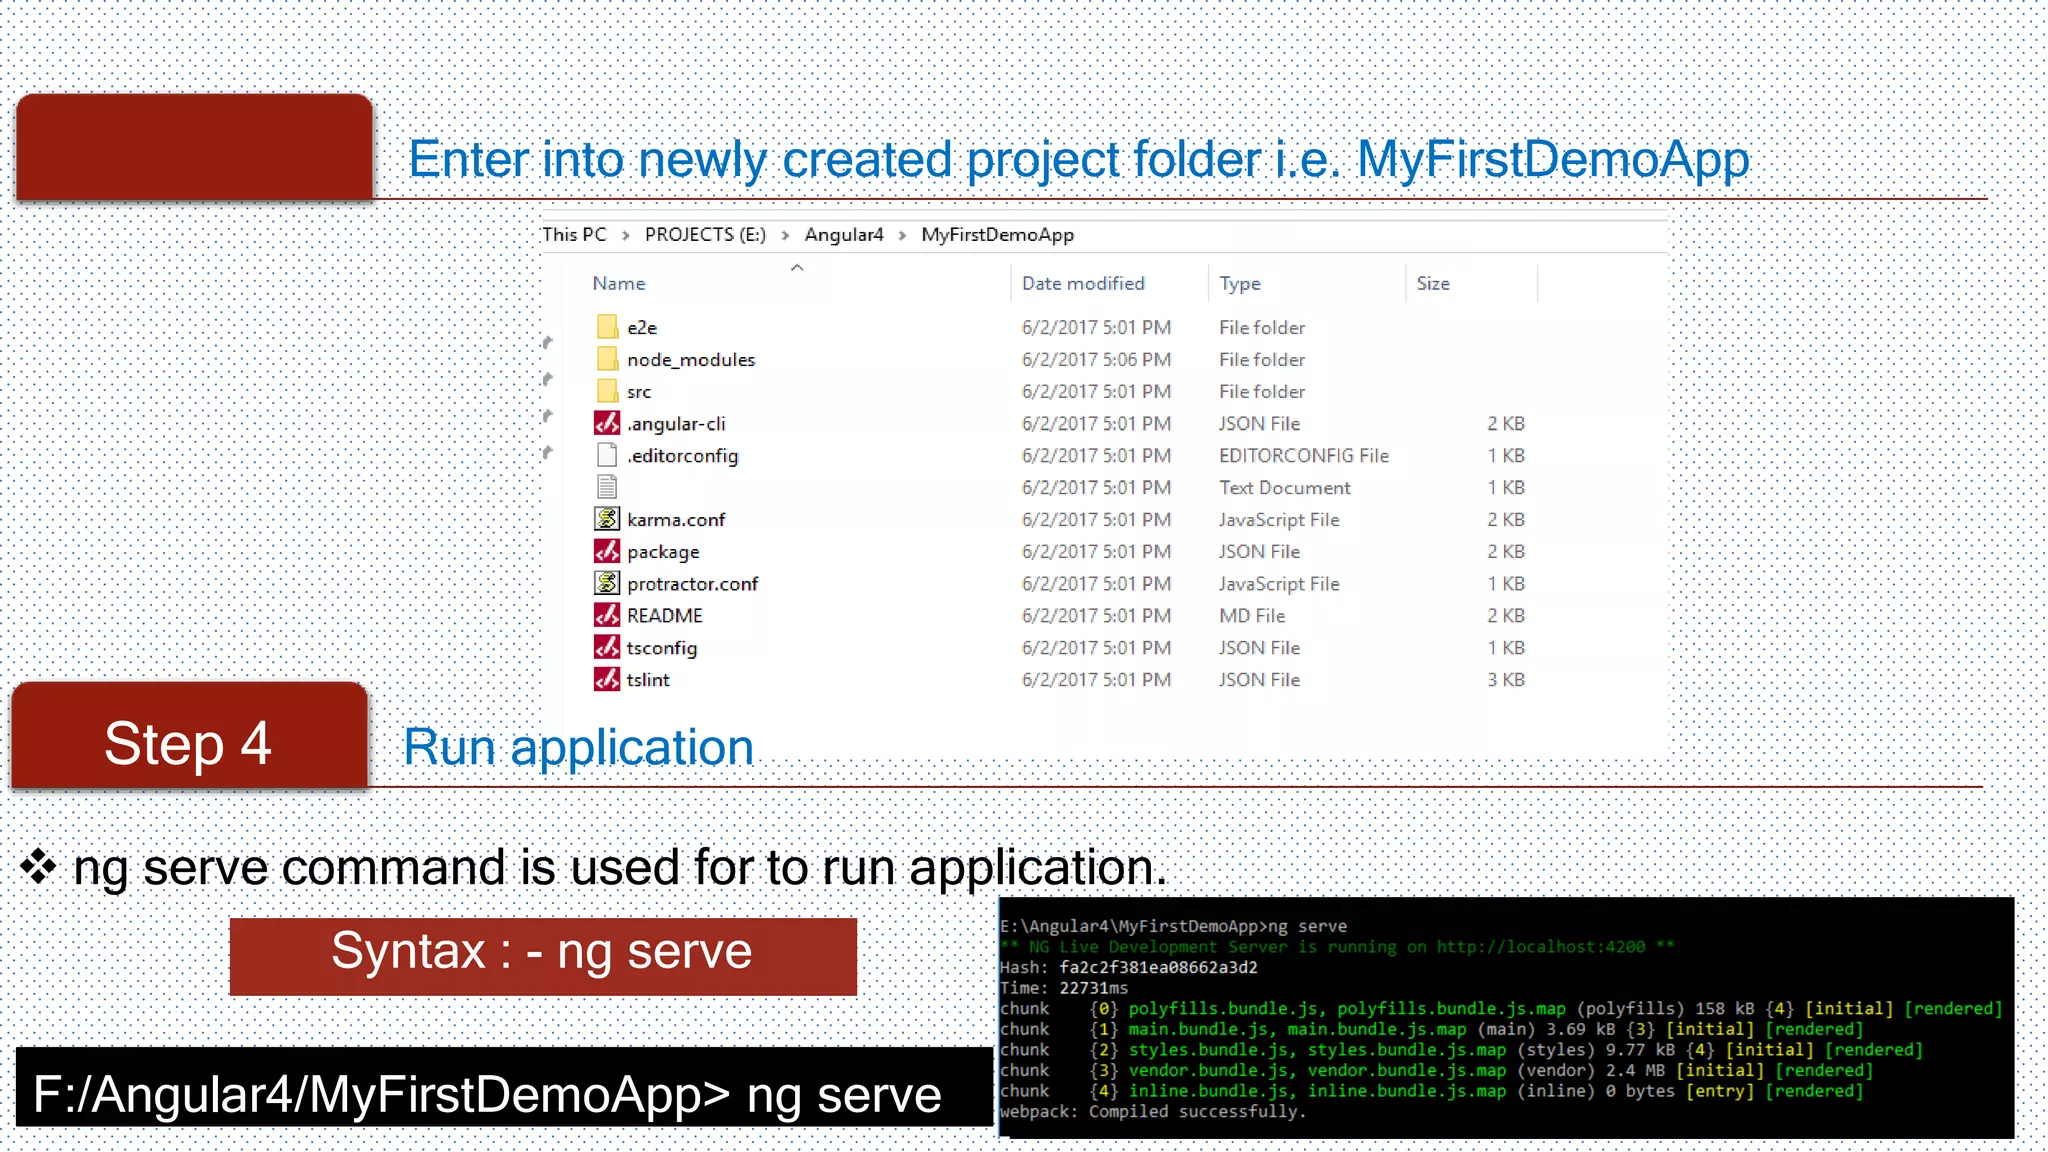Click the Run application heading
Screen dimensions: 2048x1152
[578, 748]
